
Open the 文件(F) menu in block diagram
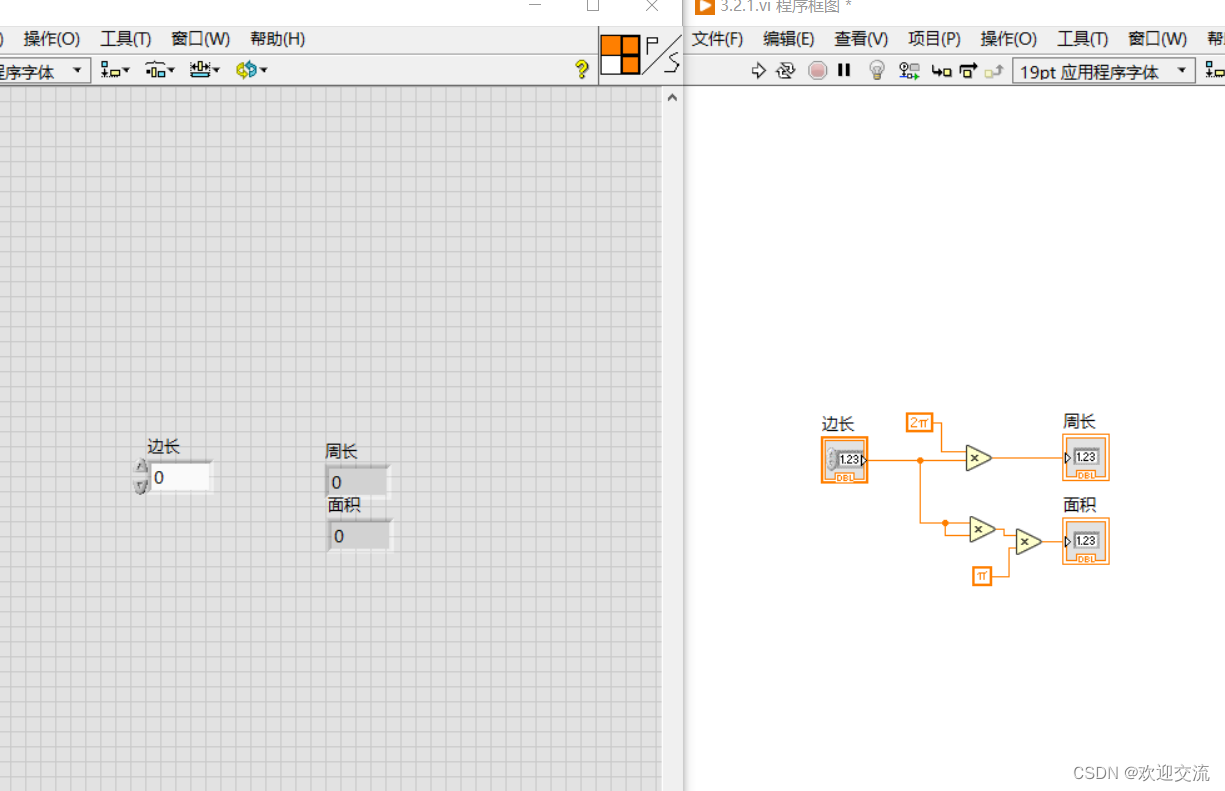click(x=716, y=39)
